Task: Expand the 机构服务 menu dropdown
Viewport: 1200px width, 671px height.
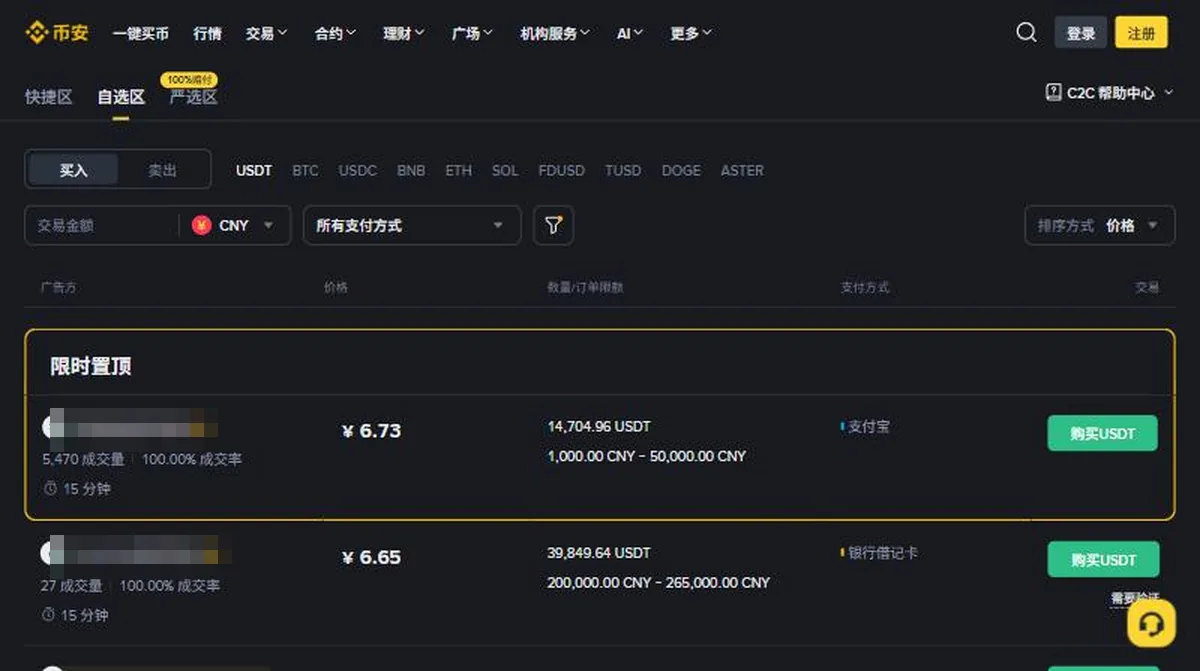Action: (555, 33)
